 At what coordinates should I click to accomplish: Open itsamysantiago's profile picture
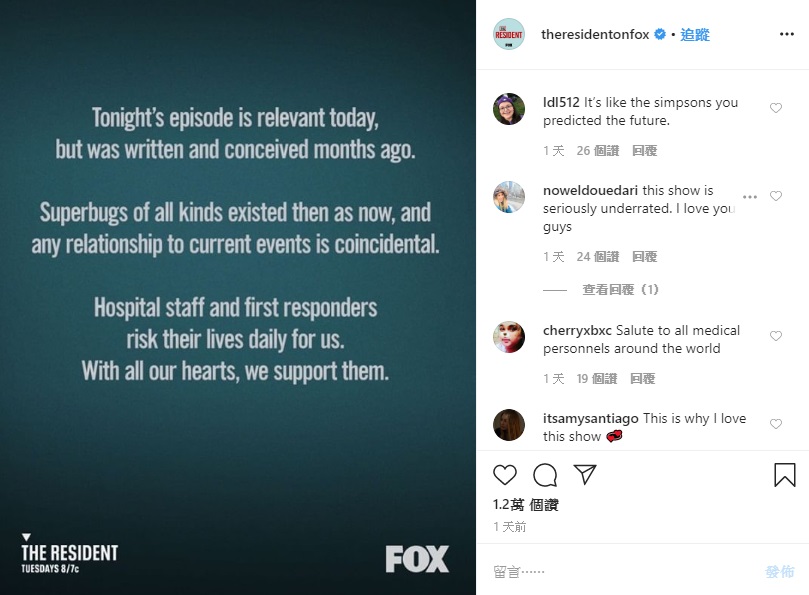click(x=509, y=425)
